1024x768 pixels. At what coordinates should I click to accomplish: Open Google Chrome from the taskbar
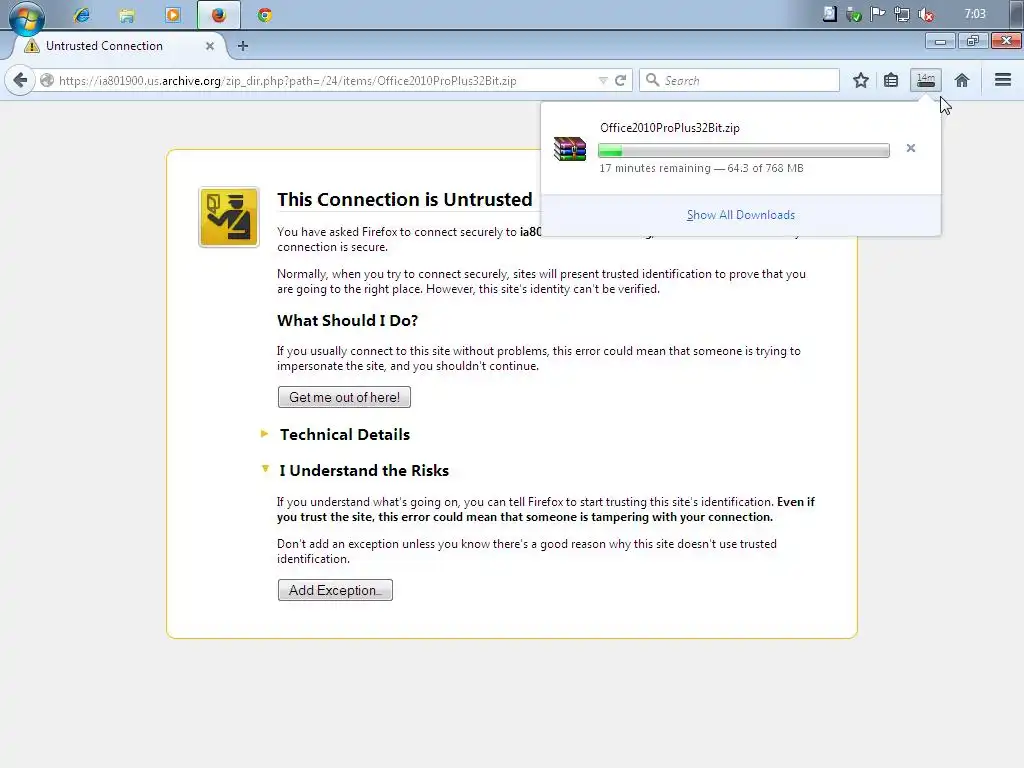[264, 15]
